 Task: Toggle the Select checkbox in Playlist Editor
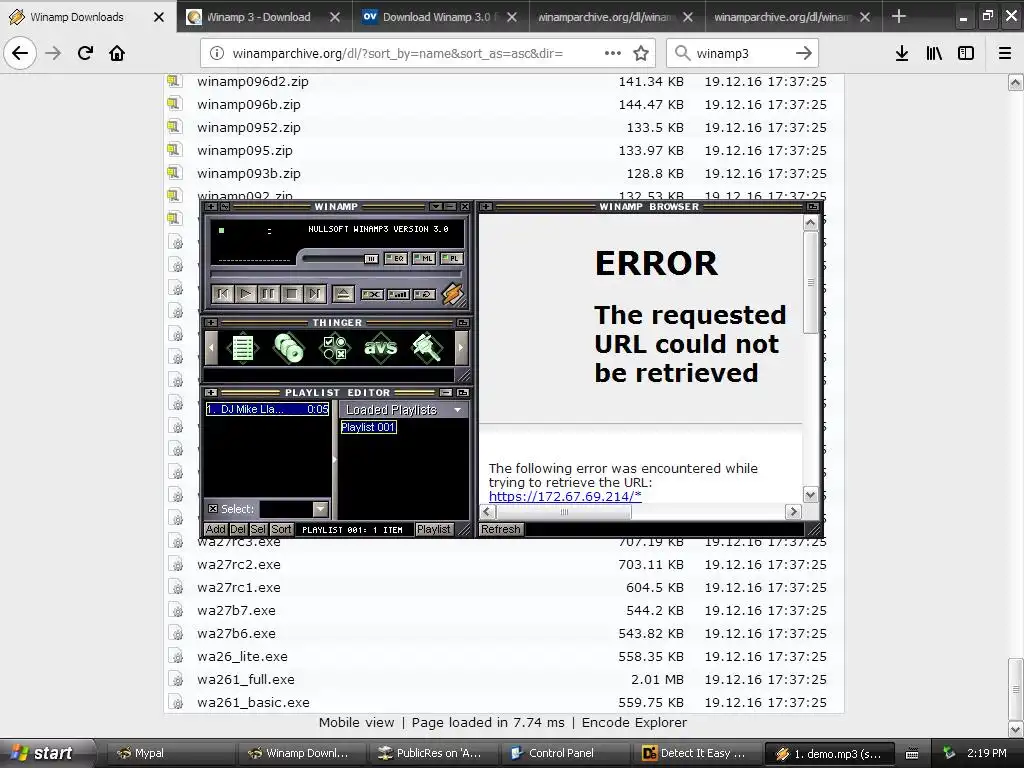click(213, 509)
